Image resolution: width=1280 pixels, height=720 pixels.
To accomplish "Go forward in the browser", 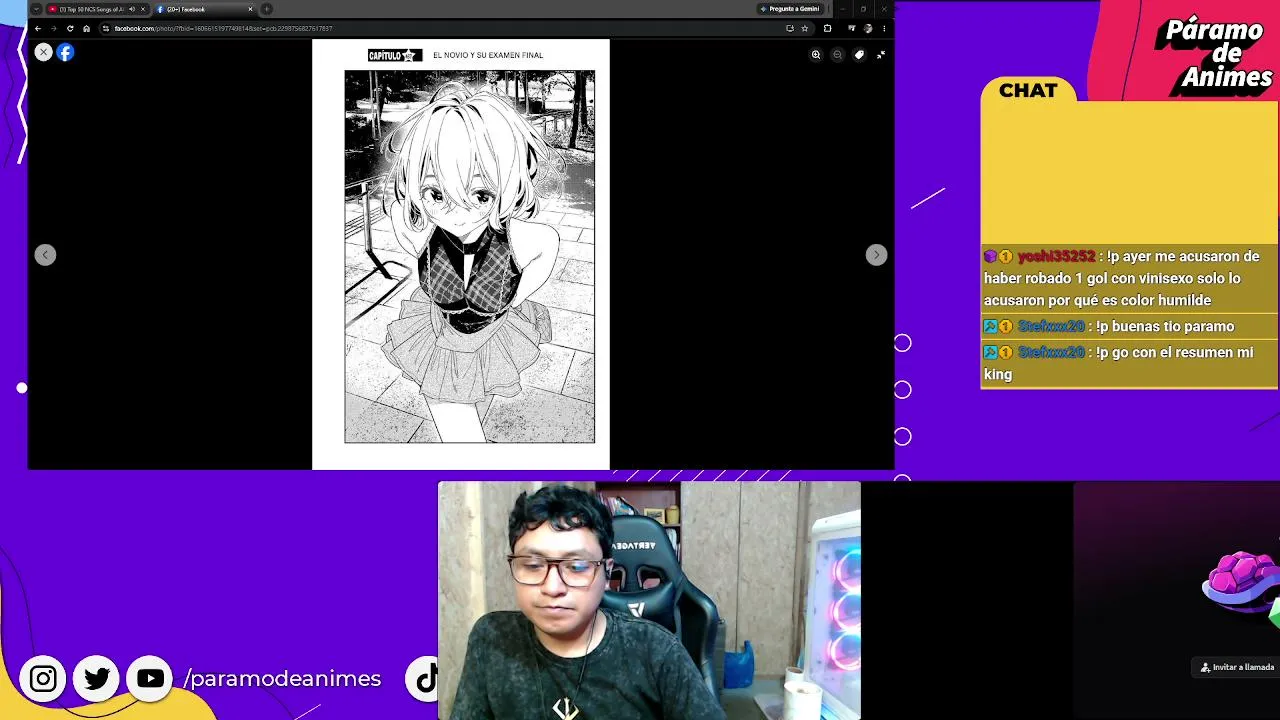I will (54, 28).
